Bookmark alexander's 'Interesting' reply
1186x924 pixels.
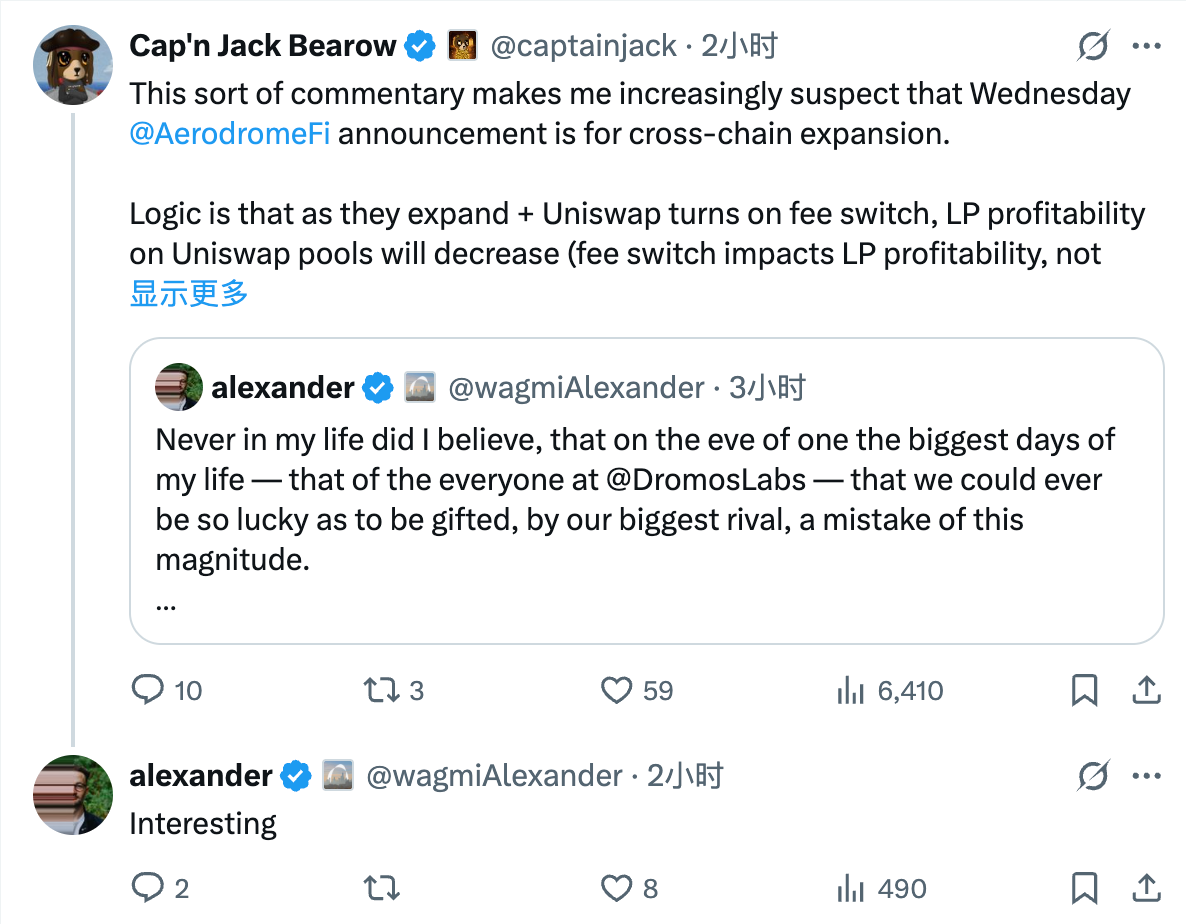coord(1084,888)
